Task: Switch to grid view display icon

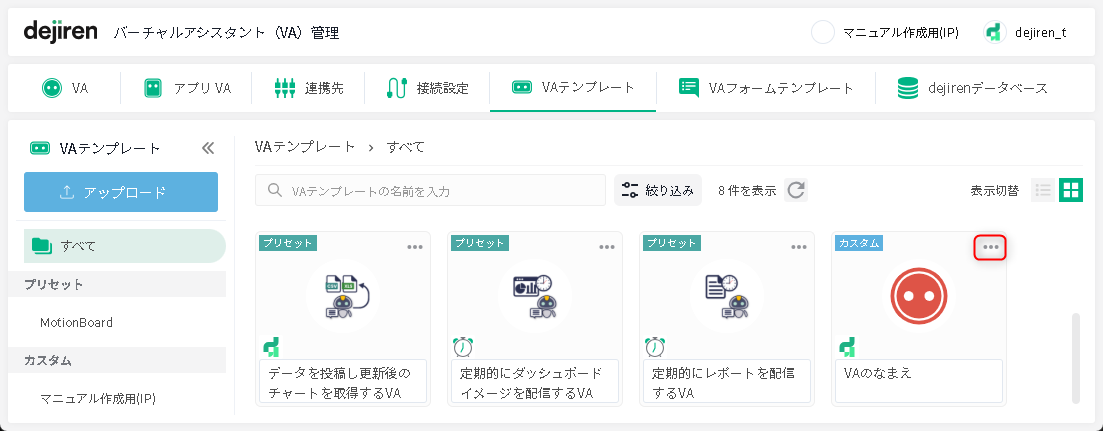Action: pyautogui.click(x=1071, y=190)
